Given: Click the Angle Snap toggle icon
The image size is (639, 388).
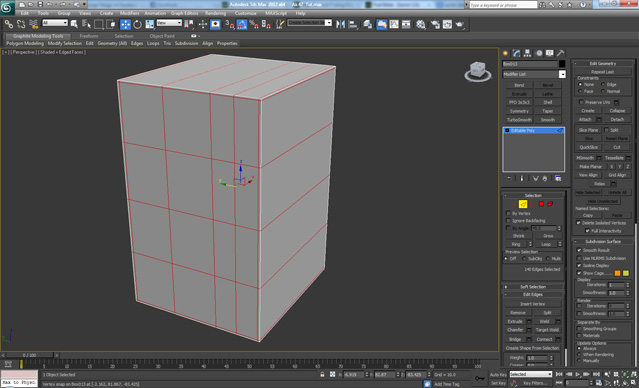Looking at the screenshot, I should click(242, 24).
